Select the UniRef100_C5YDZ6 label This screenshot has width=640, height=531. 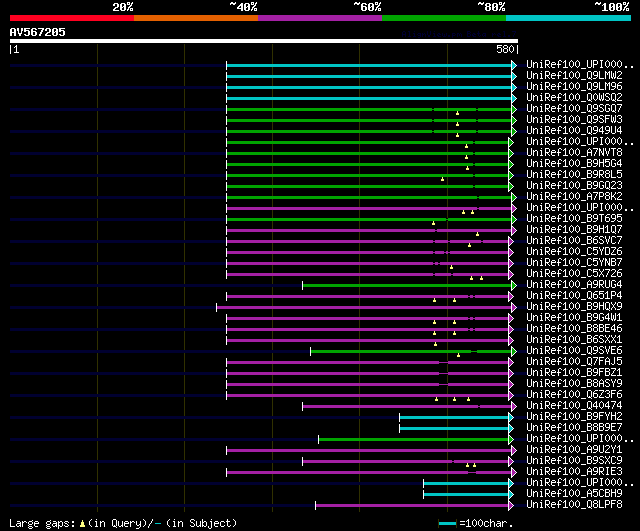tap(574, 252)
